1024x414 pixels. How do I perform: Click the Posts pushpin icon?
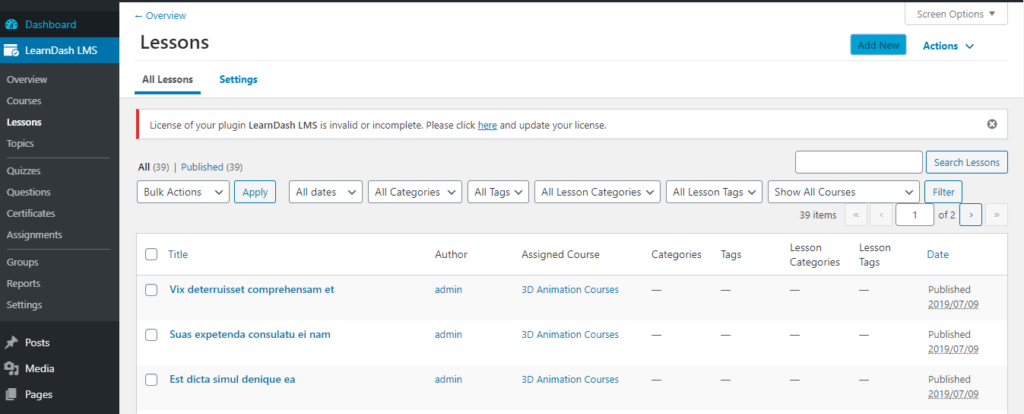click(11, 342)
